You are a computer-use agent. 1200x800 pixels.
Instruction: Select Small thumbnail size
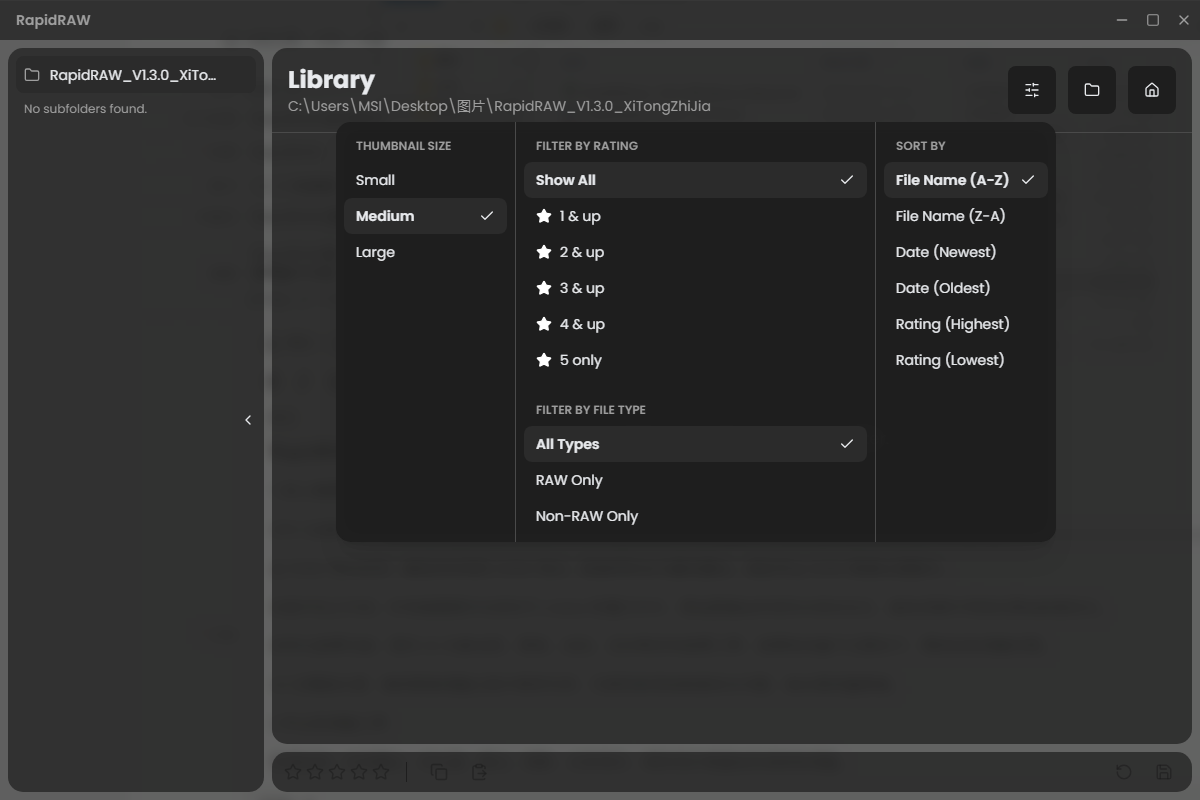click(x=375, y=180)
